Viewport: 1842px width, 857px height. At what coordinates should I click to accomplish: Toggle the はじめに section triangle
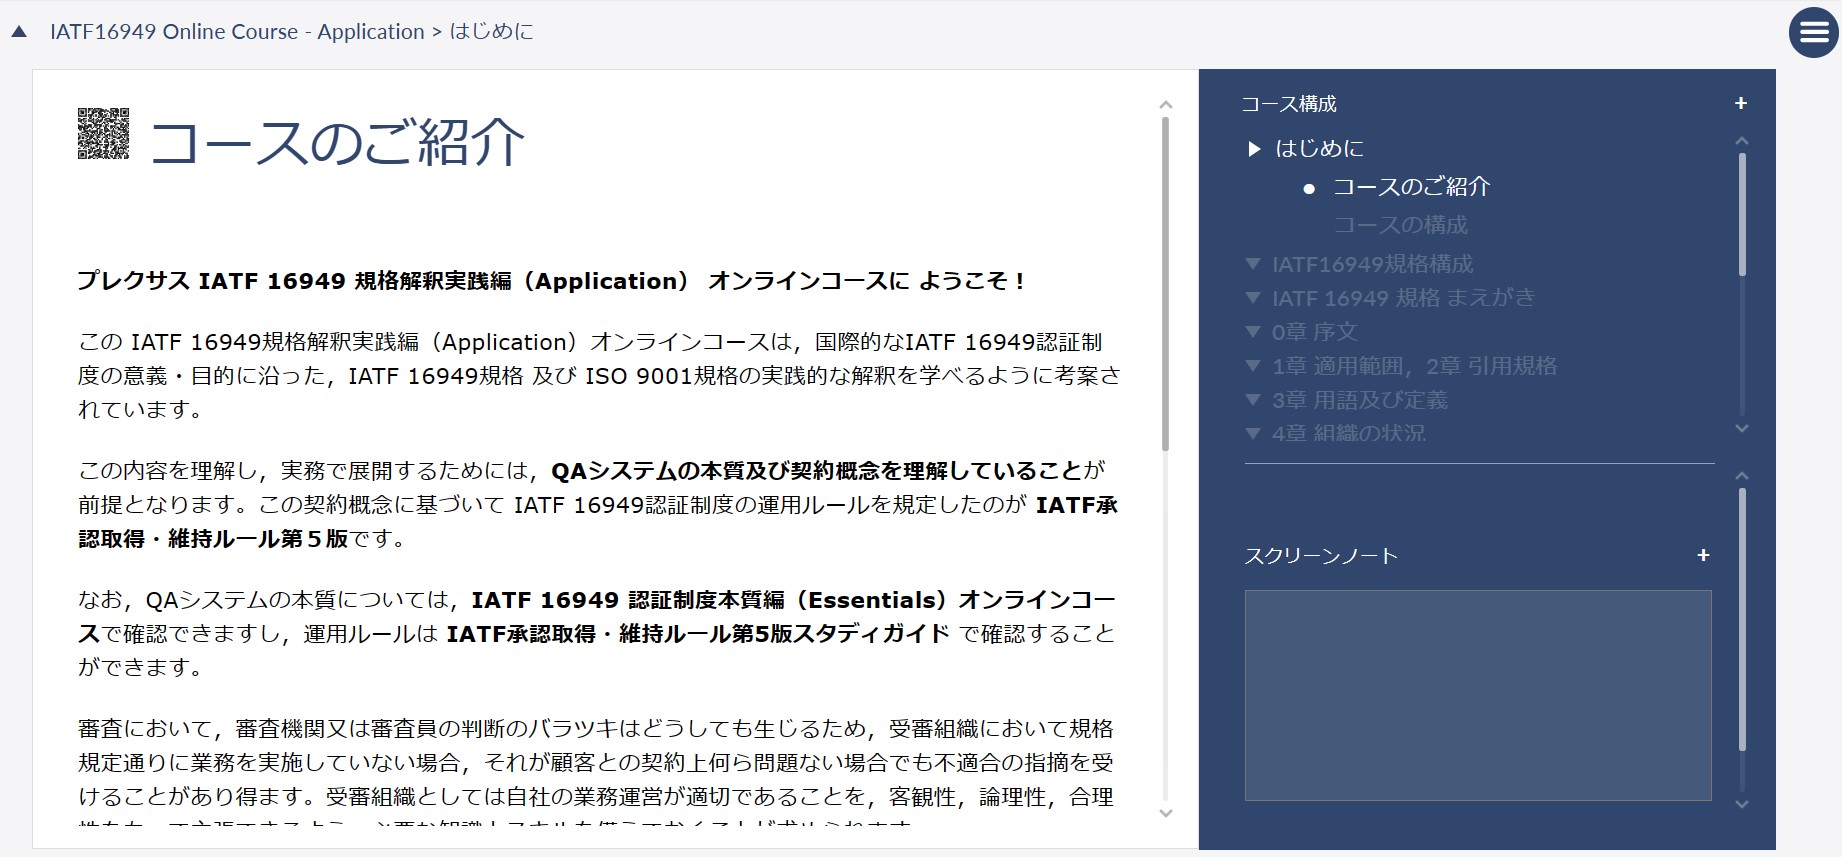(1254, 149)
